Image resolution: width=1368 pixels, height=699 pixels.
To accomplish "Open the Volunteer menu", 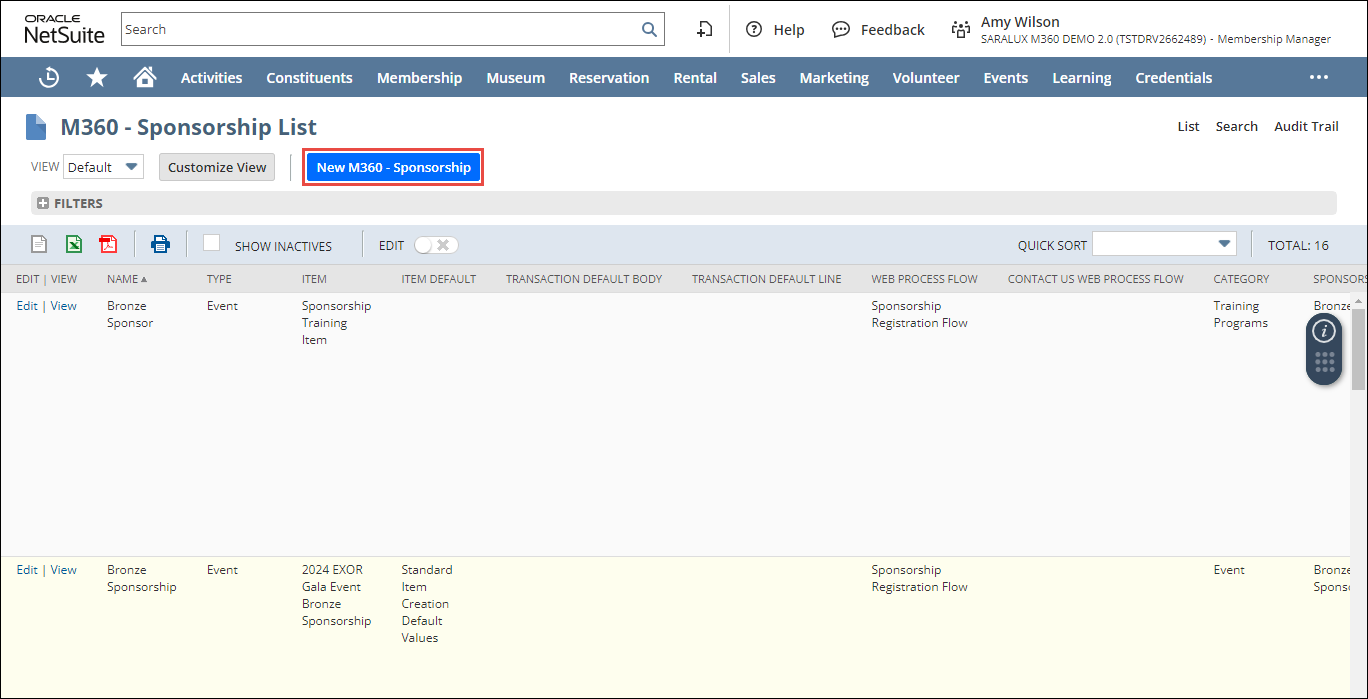I will (925, 78).
